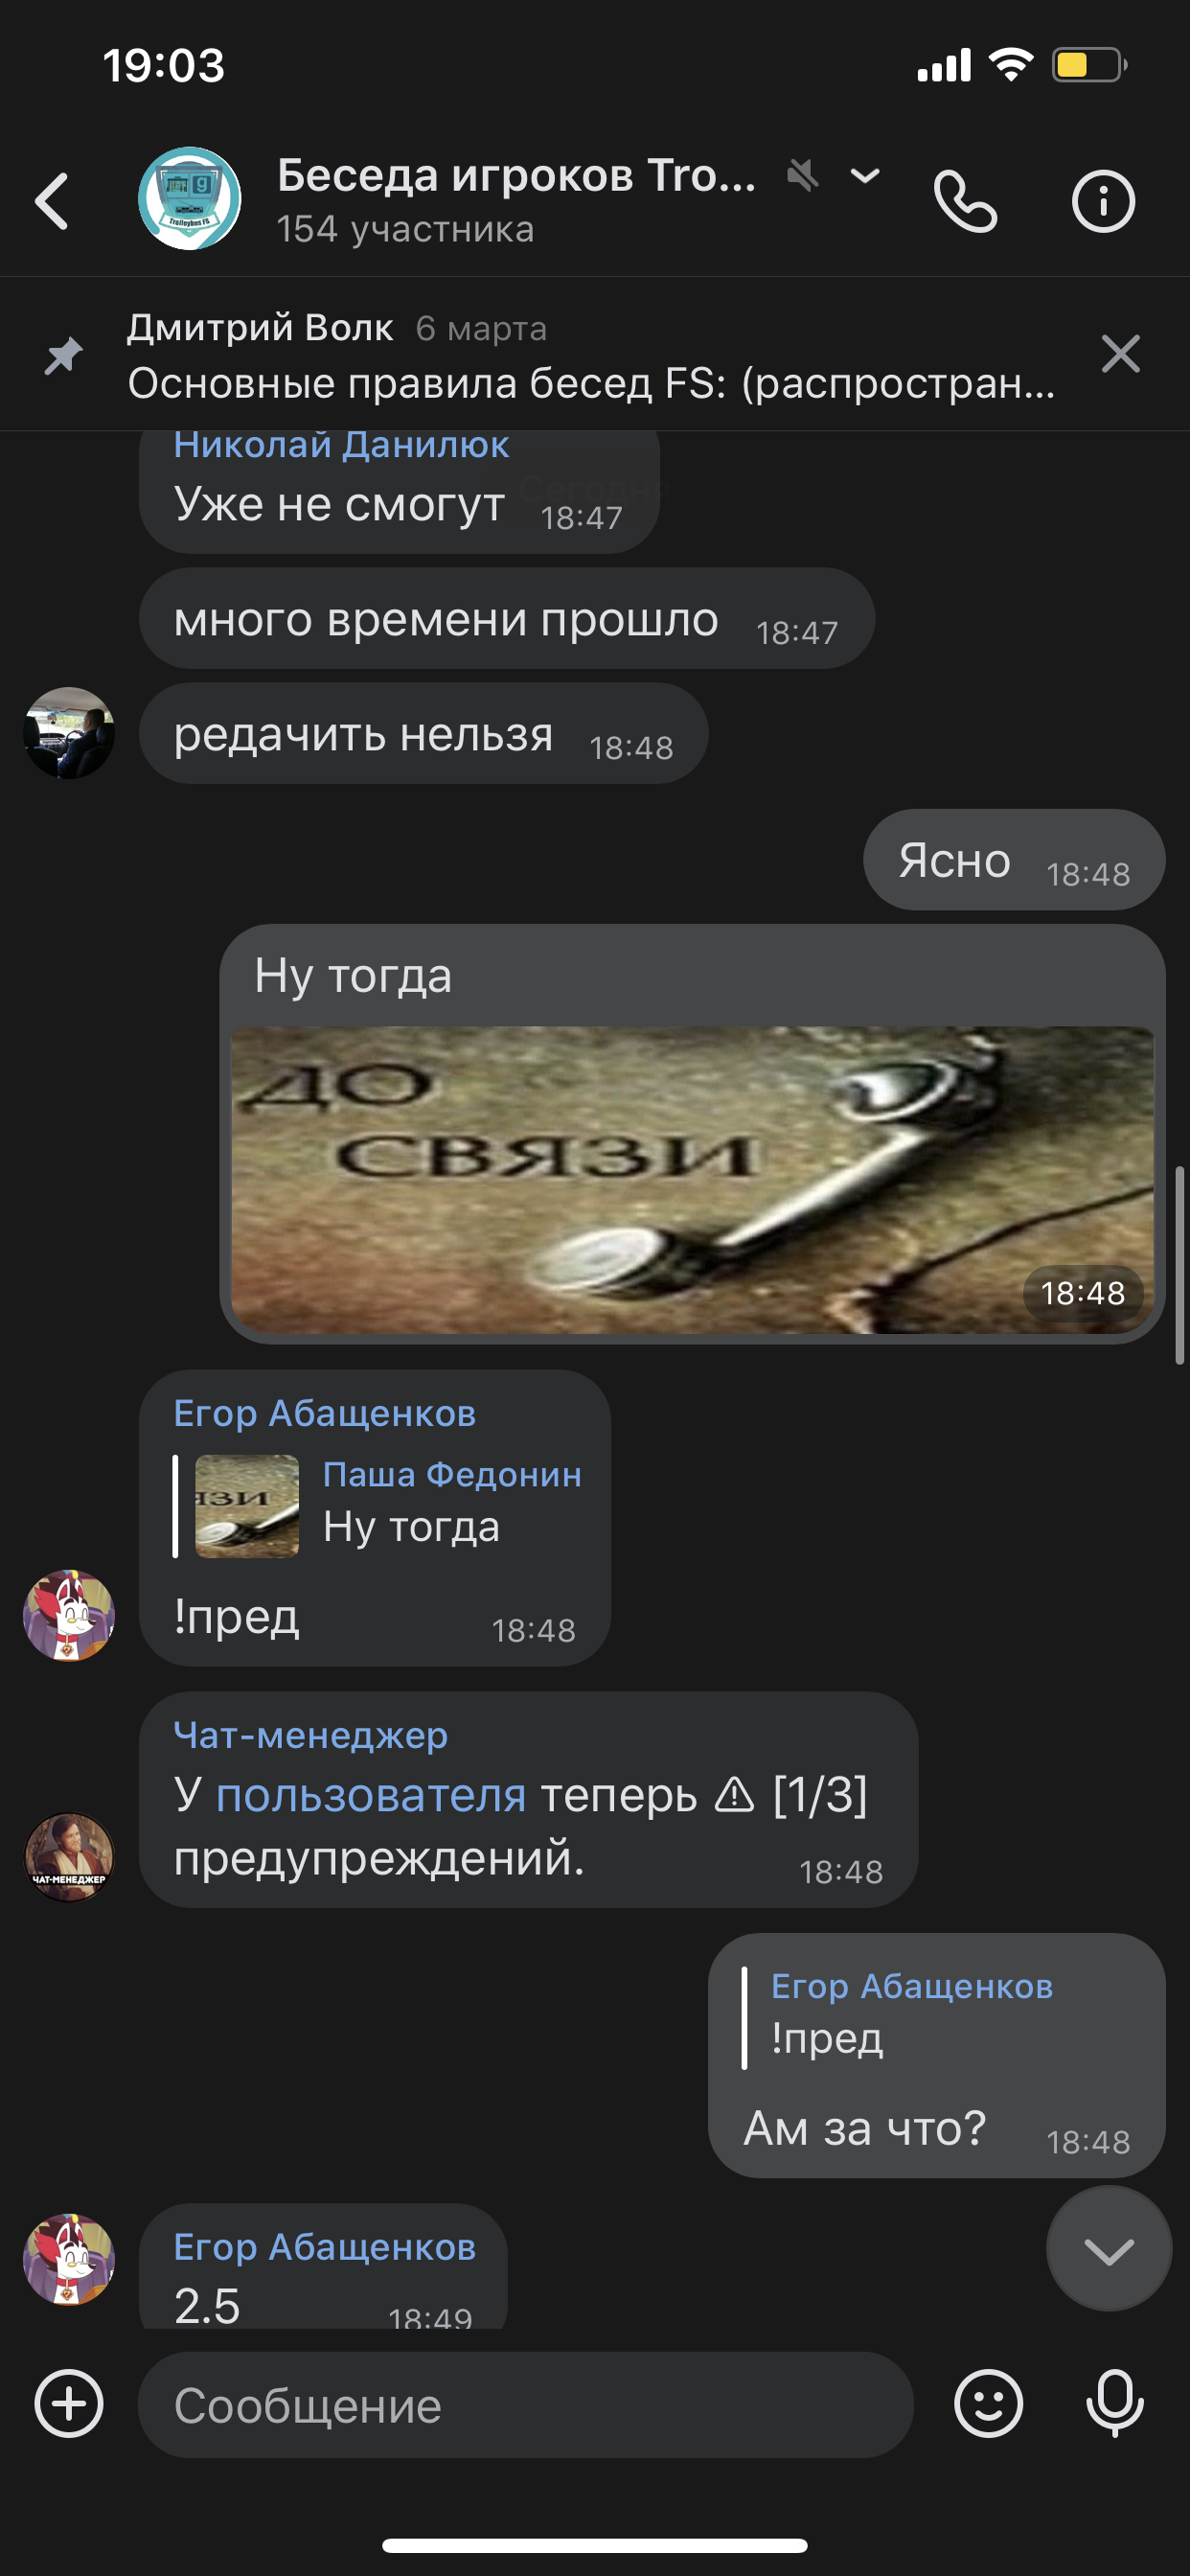Open the conversation info icon
Viewport: 1190px width, 2576px height.
click(1103, 201)
